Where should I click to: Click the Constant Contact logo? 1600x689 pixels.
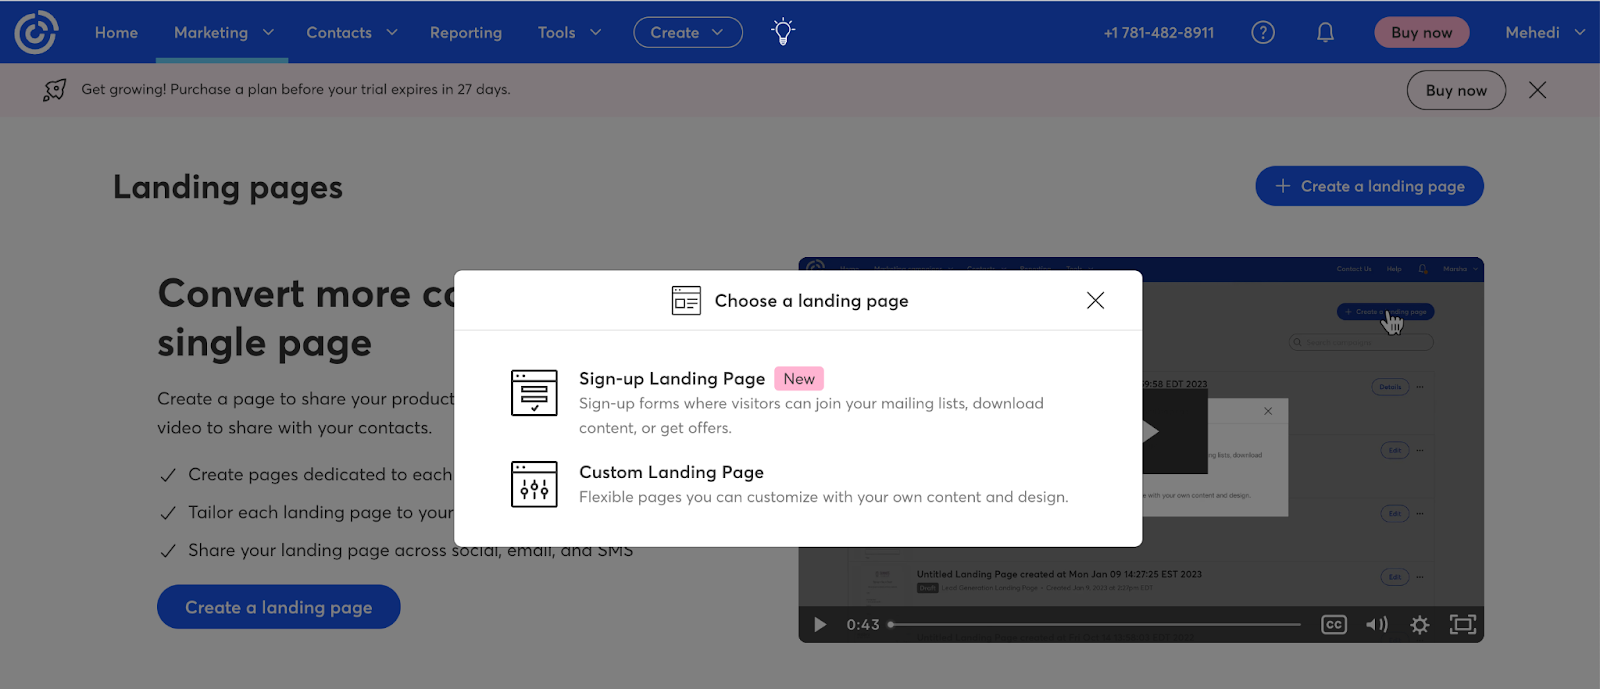[36, 32]
